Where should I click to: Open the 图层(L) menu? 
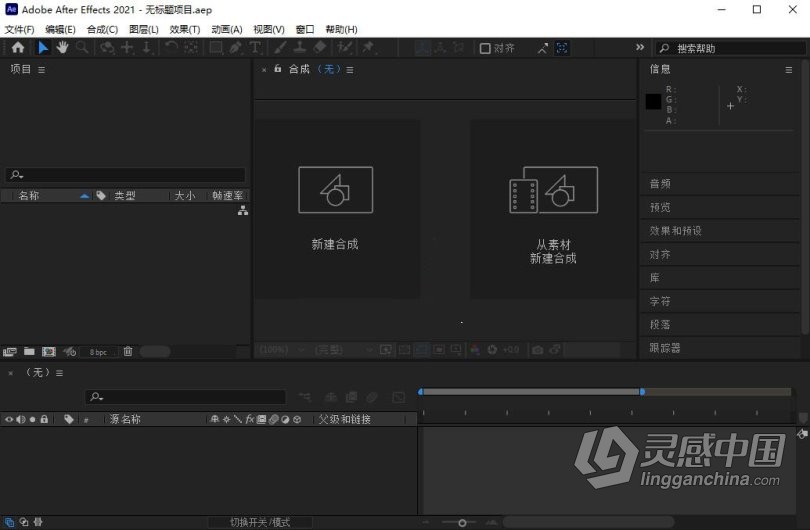click(144, 29)
